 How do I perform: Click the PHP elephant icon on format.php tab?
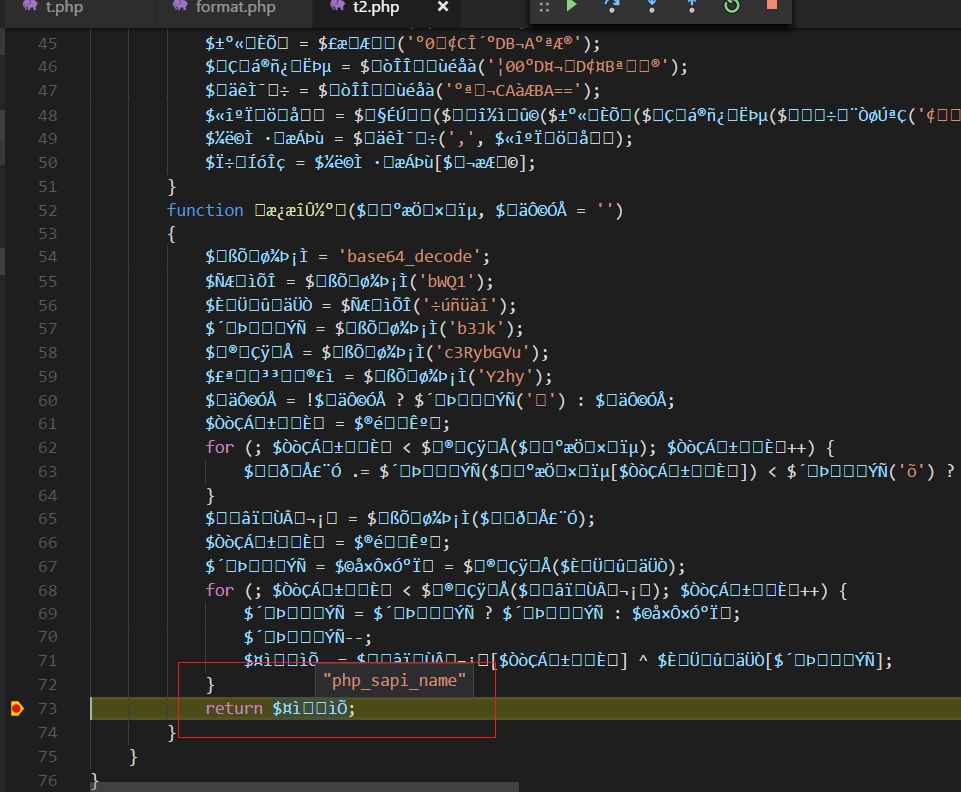click(180, 6)
